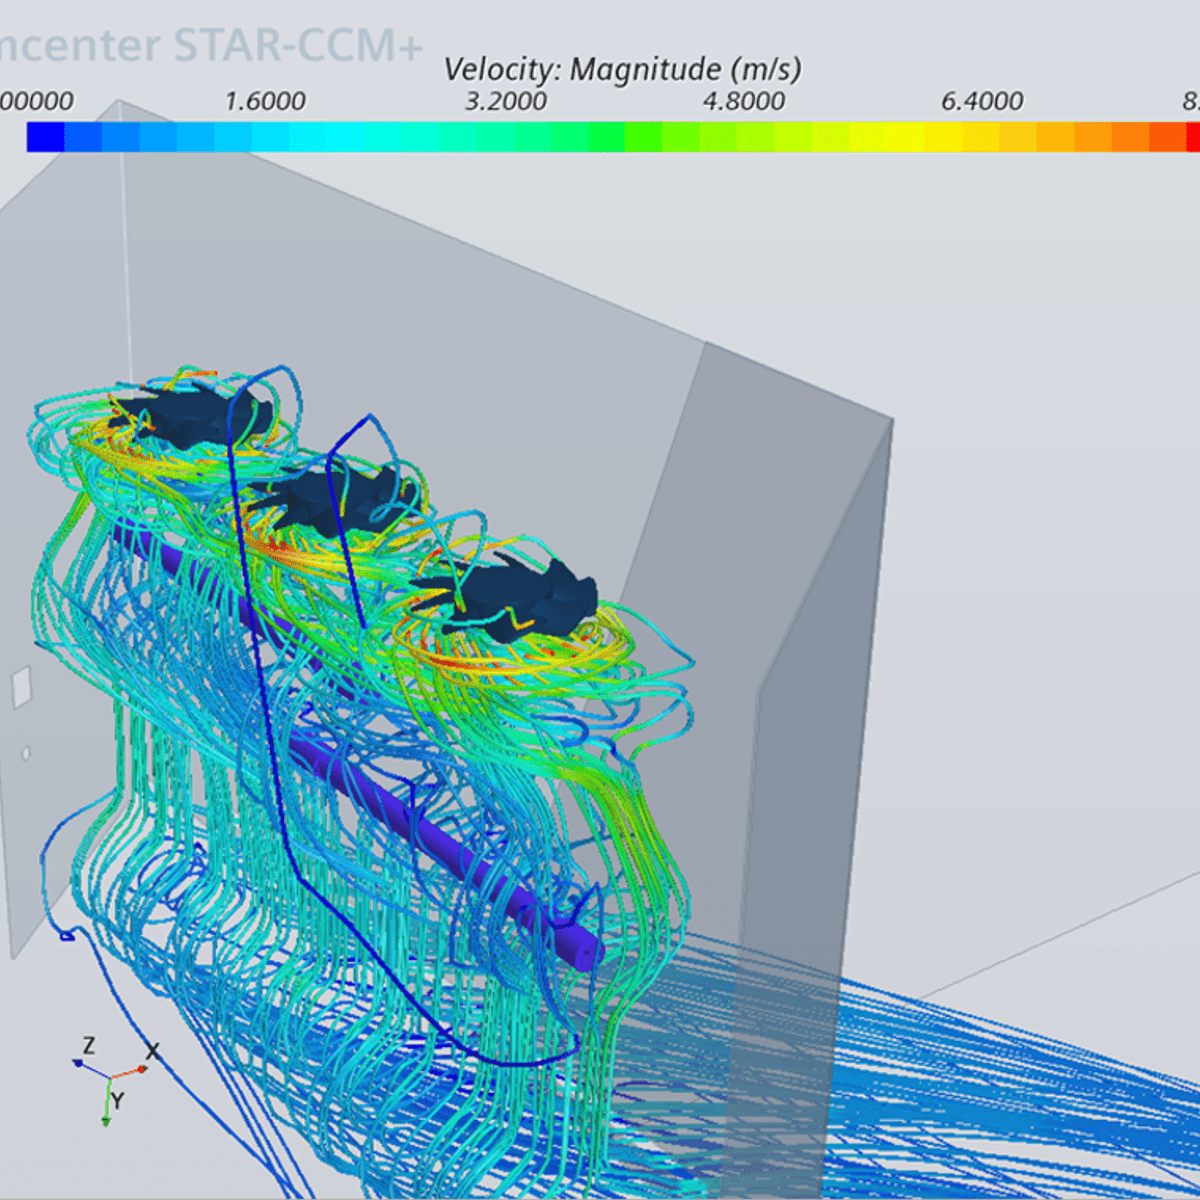
Task: Click the 0.00000 minimum value label
Action: coord(35,100)
